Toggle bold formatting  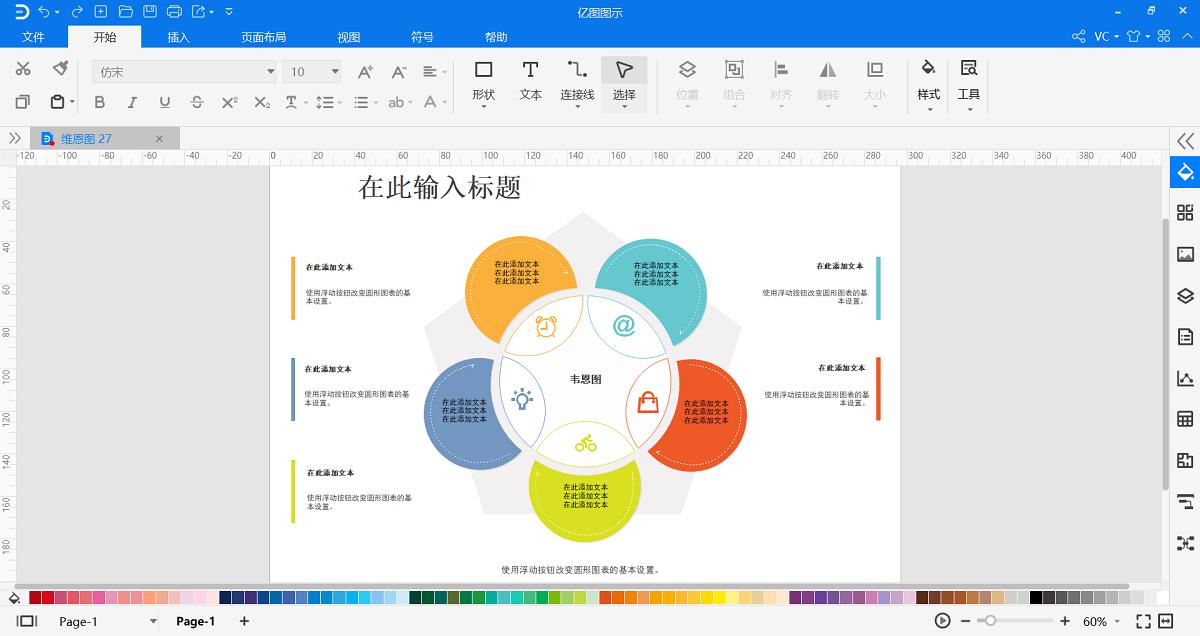pos(99,103)
